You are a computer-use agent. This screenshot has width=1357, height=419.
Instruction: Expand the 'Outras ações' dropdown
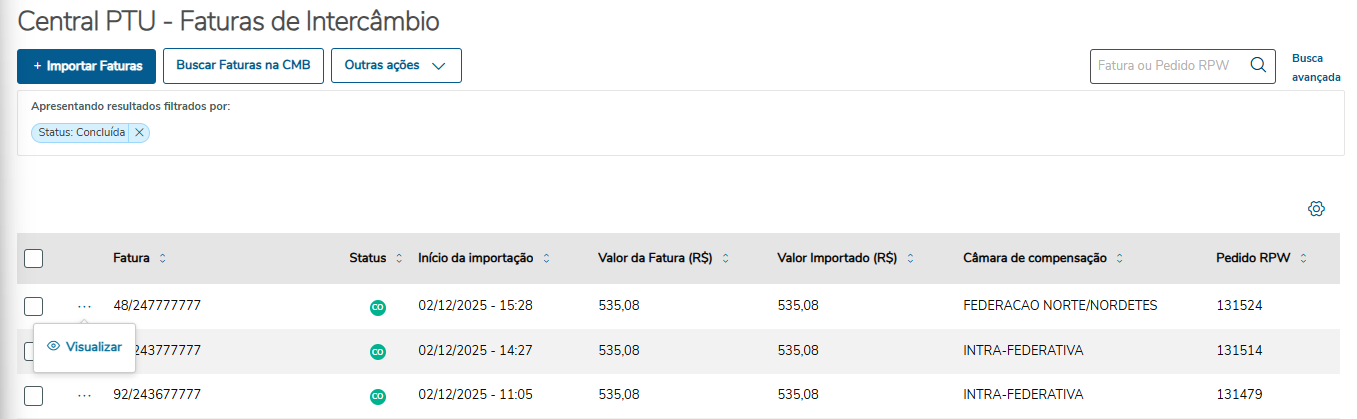396,66
